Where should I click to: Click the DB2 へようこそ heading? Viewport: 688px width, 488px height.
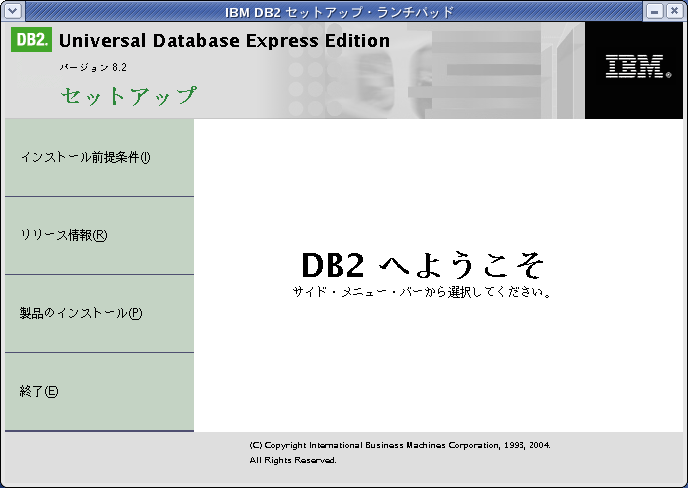423,265
